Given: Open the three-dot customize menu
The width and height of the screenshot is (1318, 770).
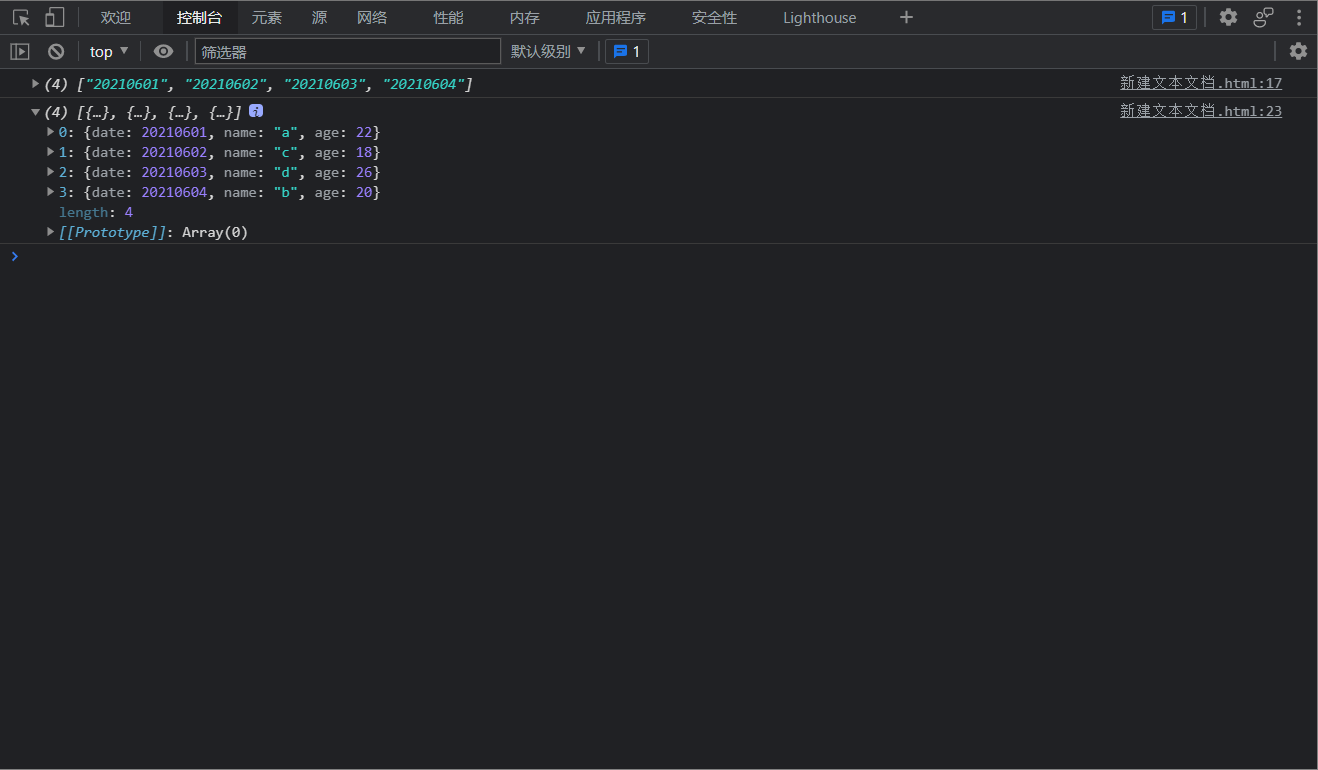Looking at the screenshot, I should (x=1299, y=17).
